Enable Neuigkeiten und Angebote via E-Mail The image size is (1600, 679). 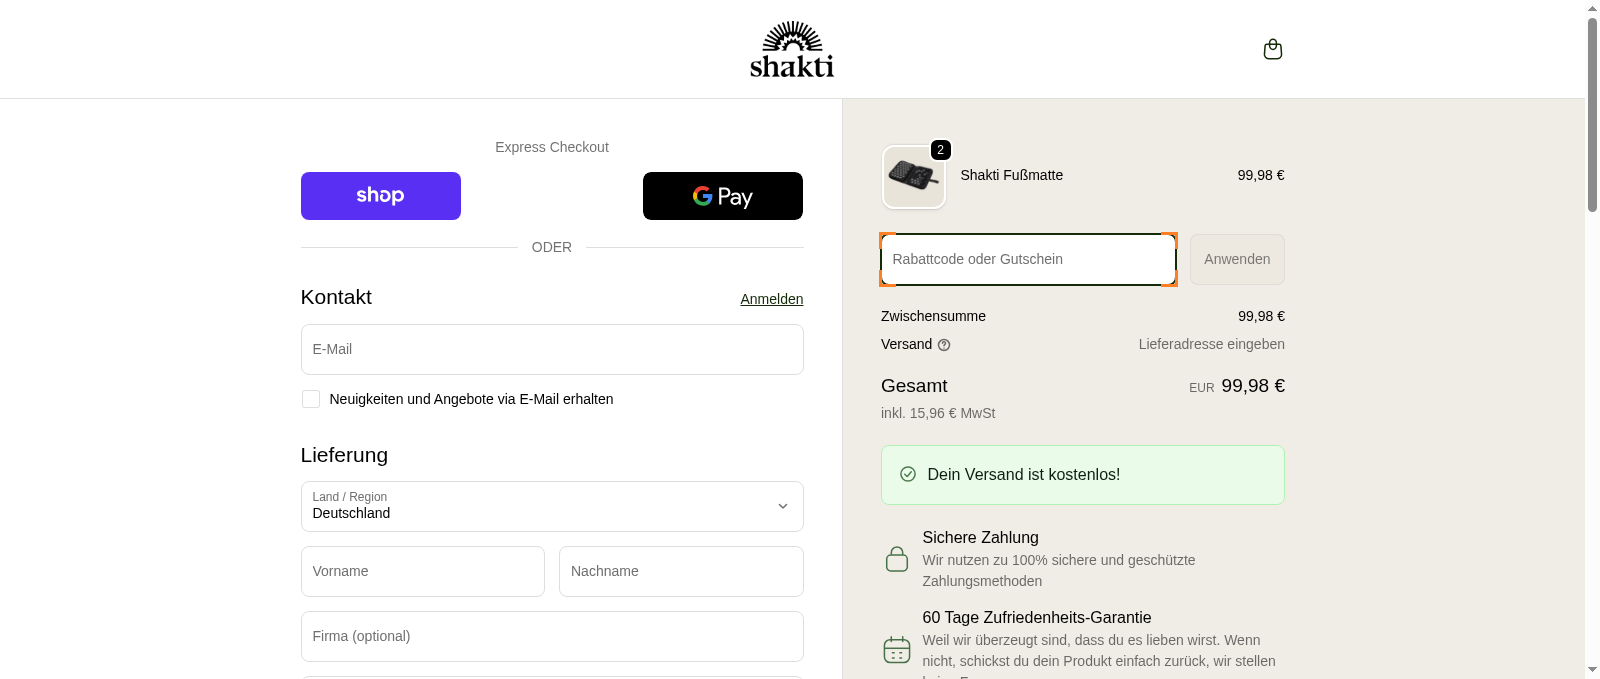[310, 398]
